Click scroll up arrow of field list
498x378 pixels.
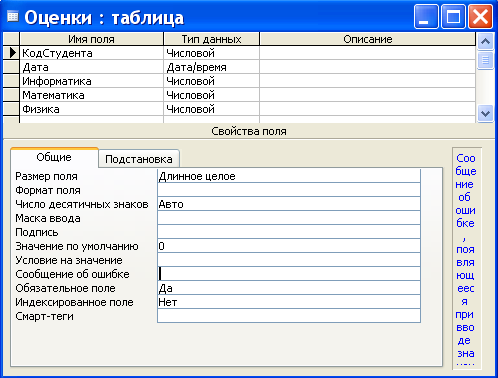[x=485, y=41]
